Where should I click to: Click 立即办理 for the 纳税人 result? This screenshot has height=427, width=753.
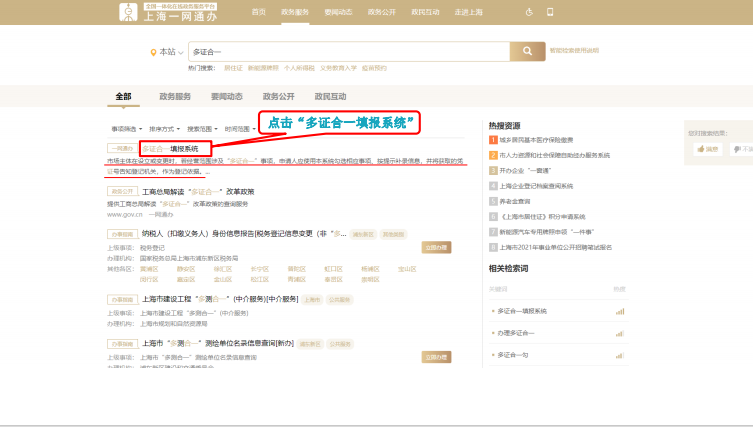click(435, 246)
